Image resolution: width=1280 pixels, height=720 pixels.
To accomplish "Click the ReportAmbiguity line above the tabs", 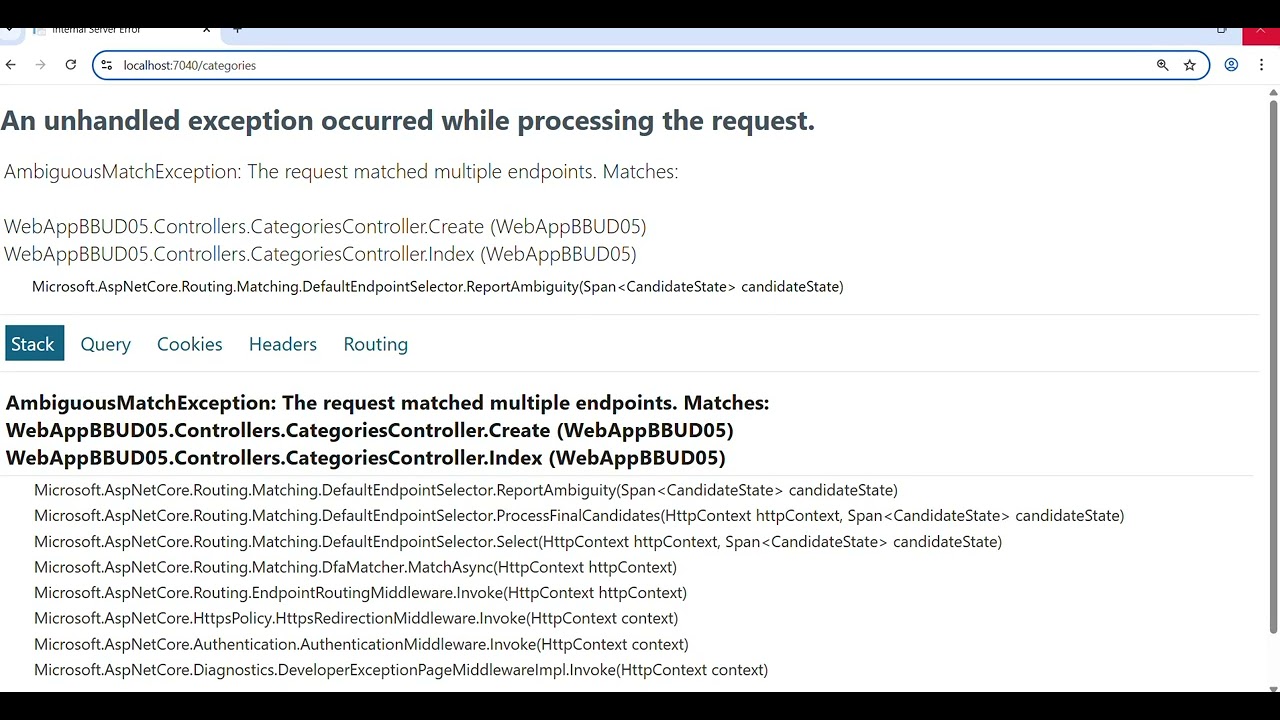I will tap(438, 287).
